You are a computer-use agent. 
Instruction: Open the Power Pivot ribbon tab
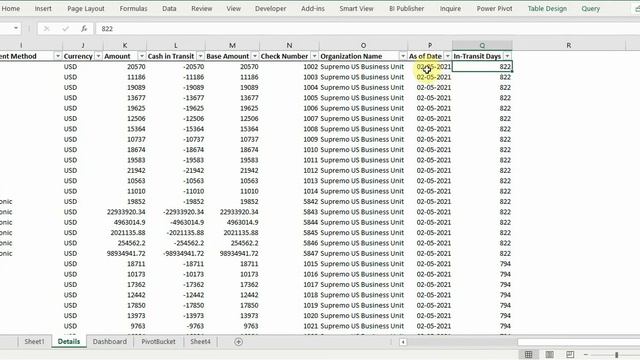[494, 9]
